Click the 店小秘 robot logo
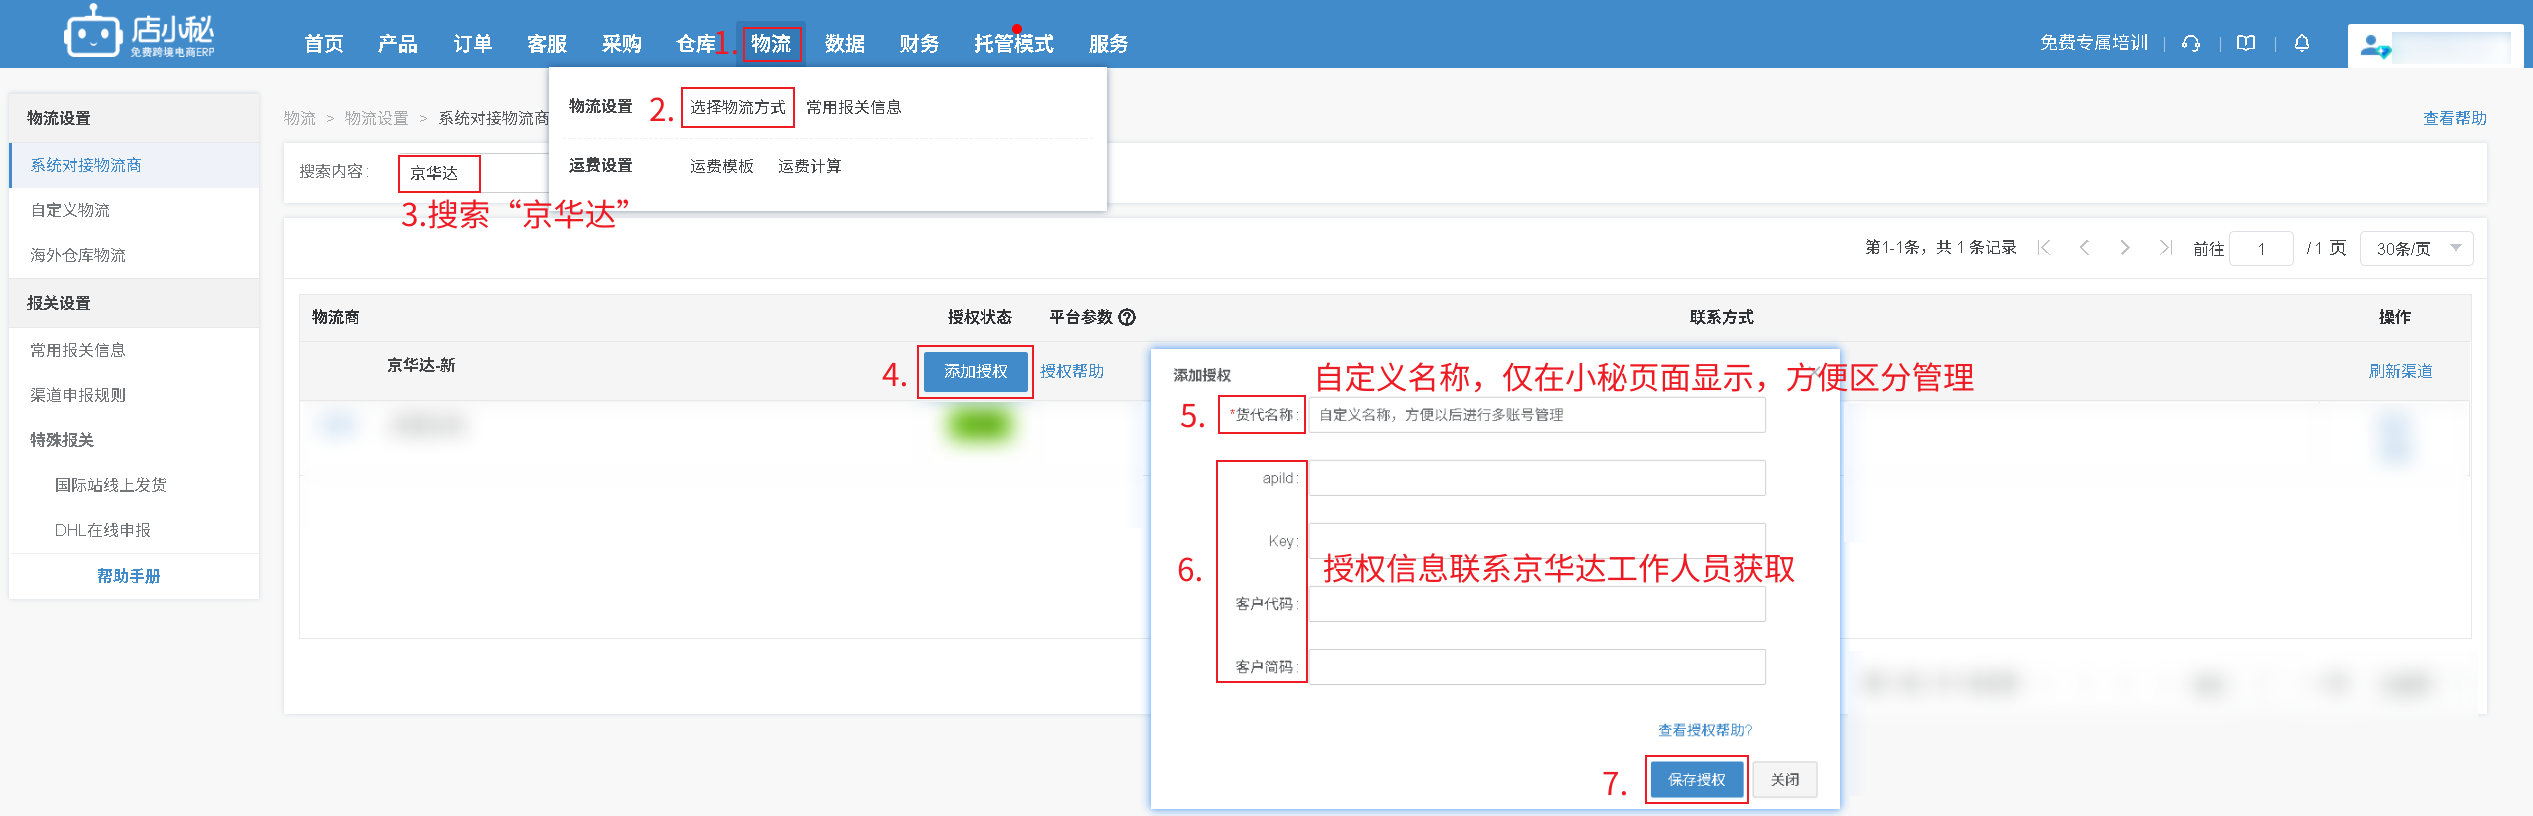The height and width of the screenshot is (816, 2533). point(93,35)
